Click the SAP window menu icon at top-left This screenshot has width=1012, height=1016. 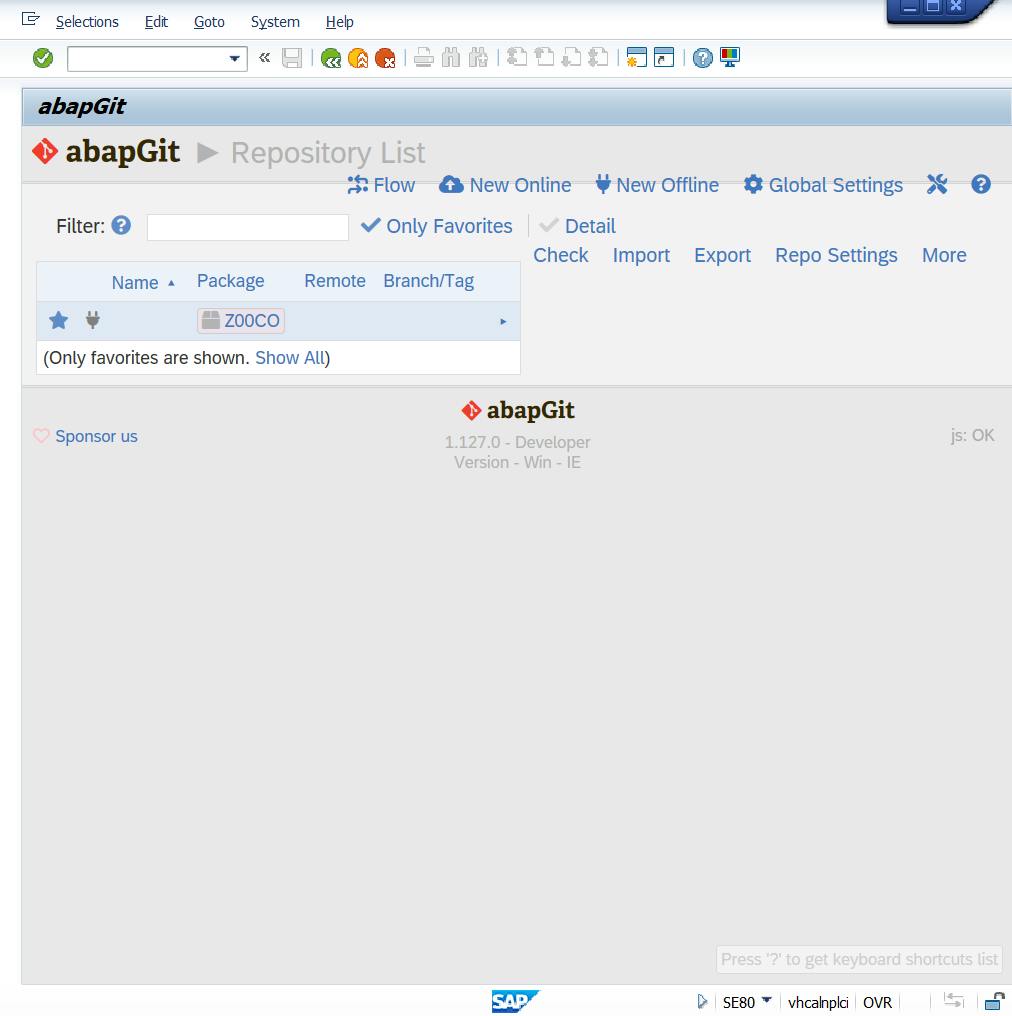pos(30,19)
